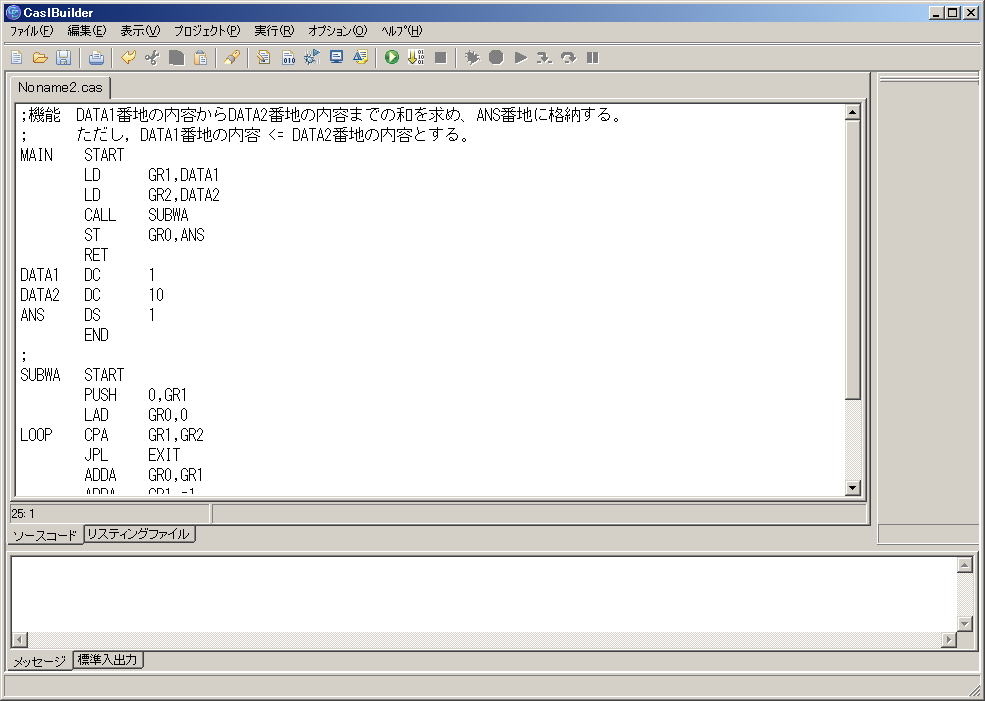Click the binary 010 assemble icon
The height and width of the screenshot is (701, 985).
288,58
